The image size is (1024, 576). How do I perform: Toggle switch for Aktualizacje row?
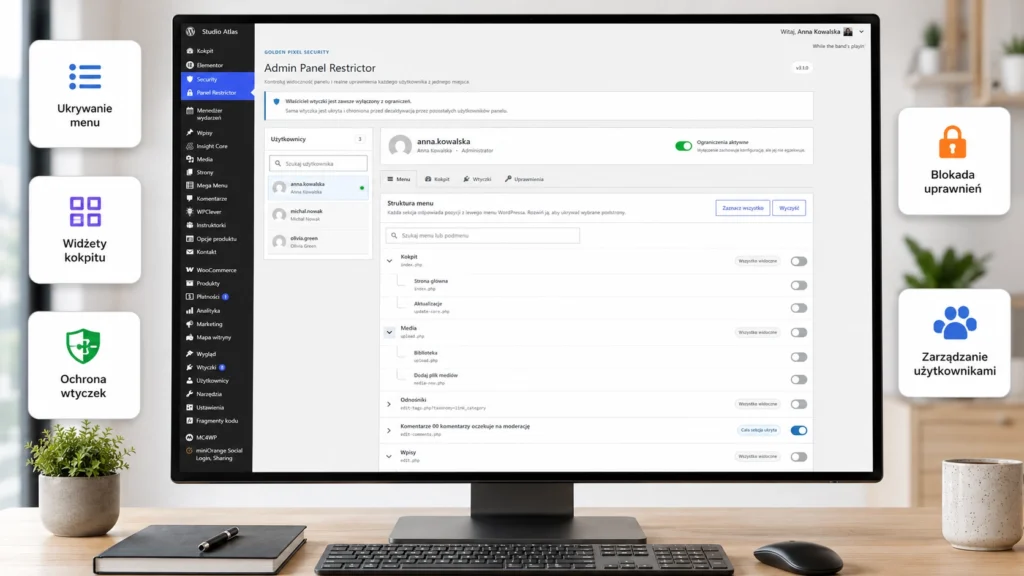coord(799,308)
